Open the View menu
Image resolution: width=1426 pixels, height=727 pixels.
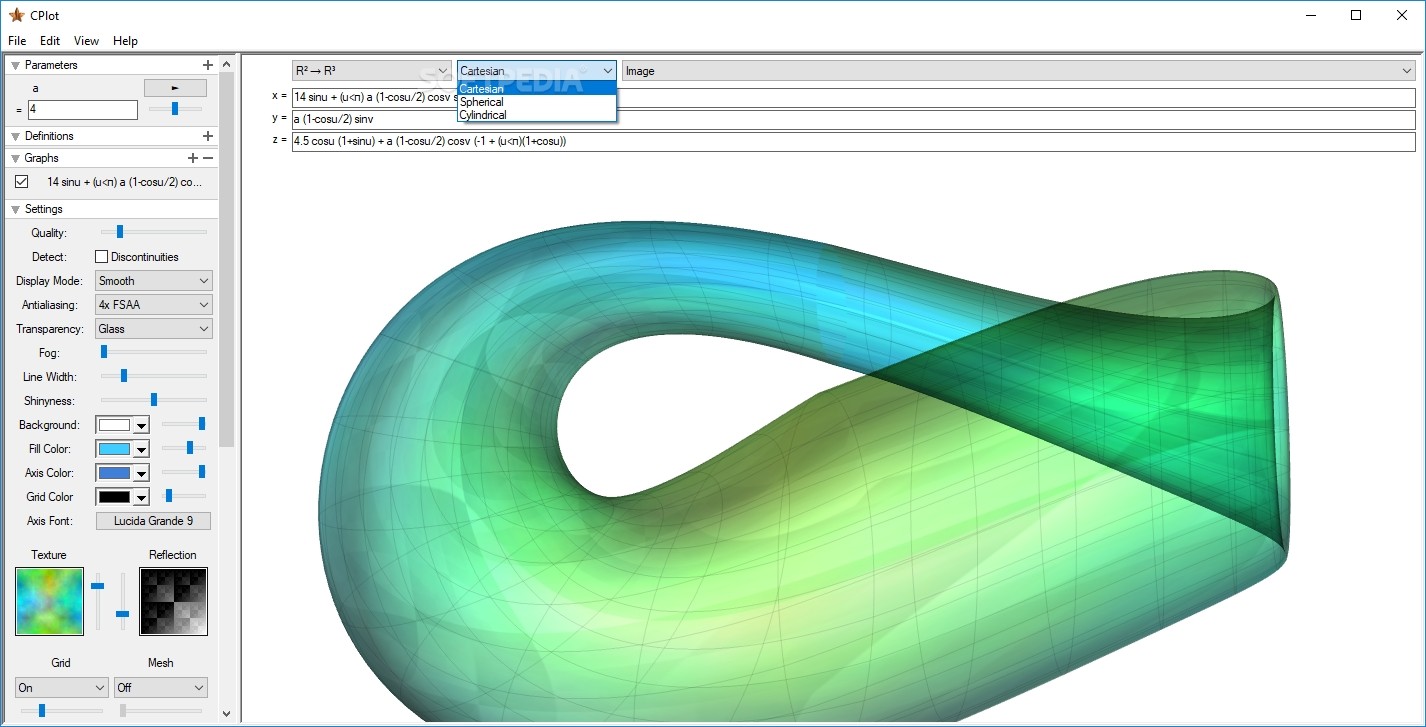[x=86, y=41]
